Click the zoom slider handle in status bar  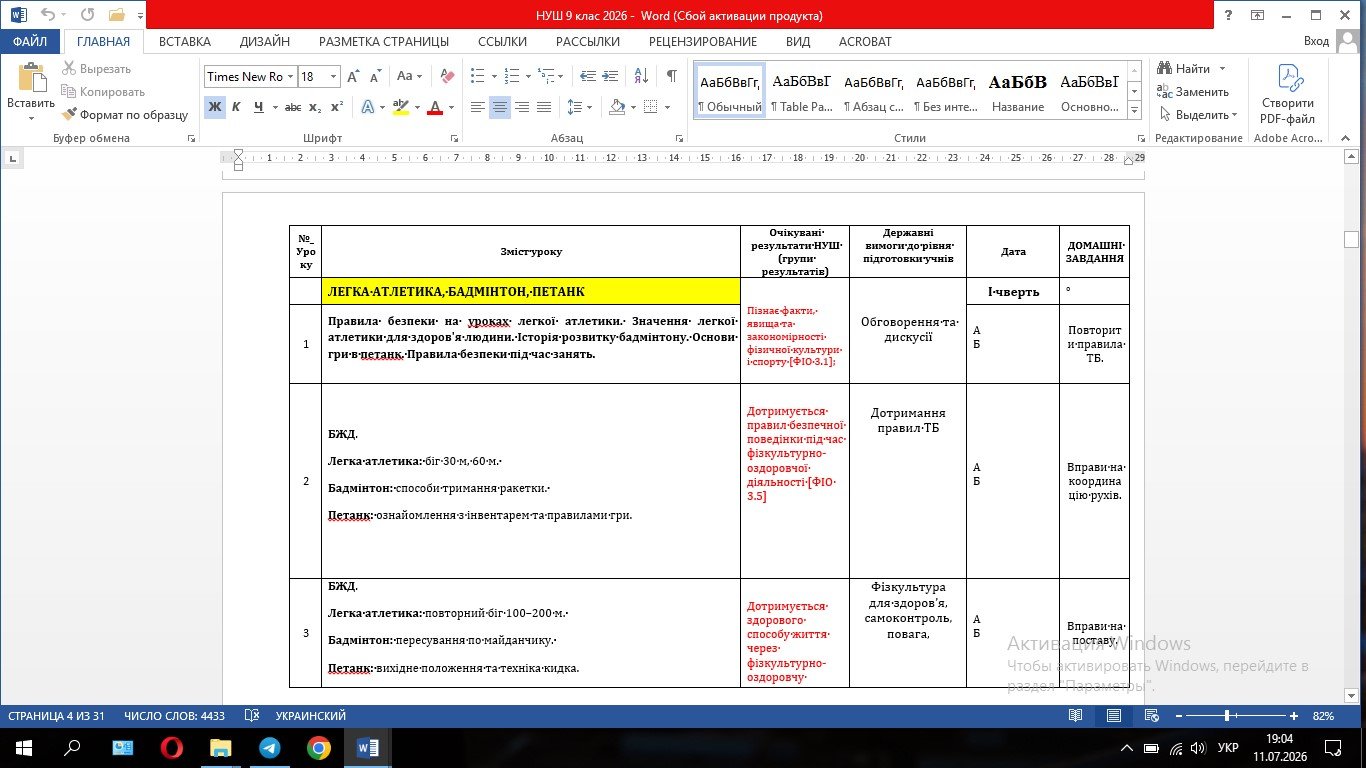(x=1227, y=716)
